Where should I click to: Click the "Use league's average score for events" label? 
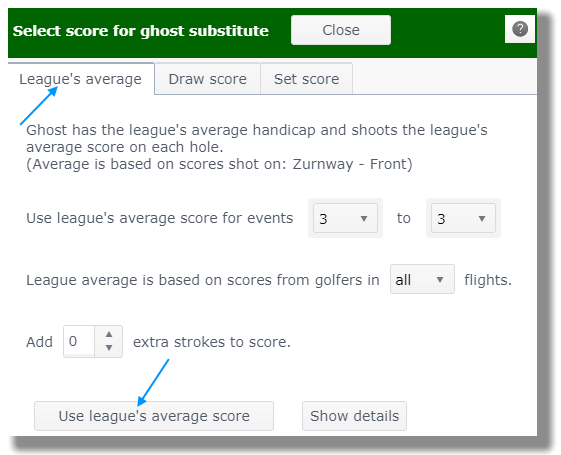pyautogui.click(x=160, y=218)
